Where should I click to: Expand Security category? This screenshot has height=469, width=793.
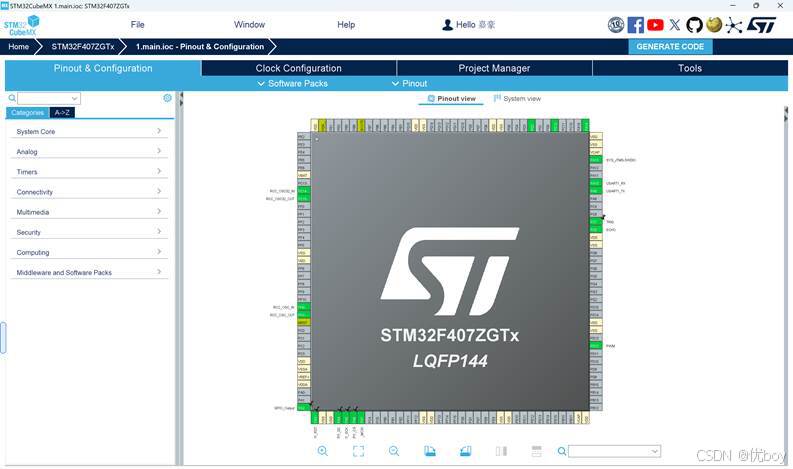89,232
